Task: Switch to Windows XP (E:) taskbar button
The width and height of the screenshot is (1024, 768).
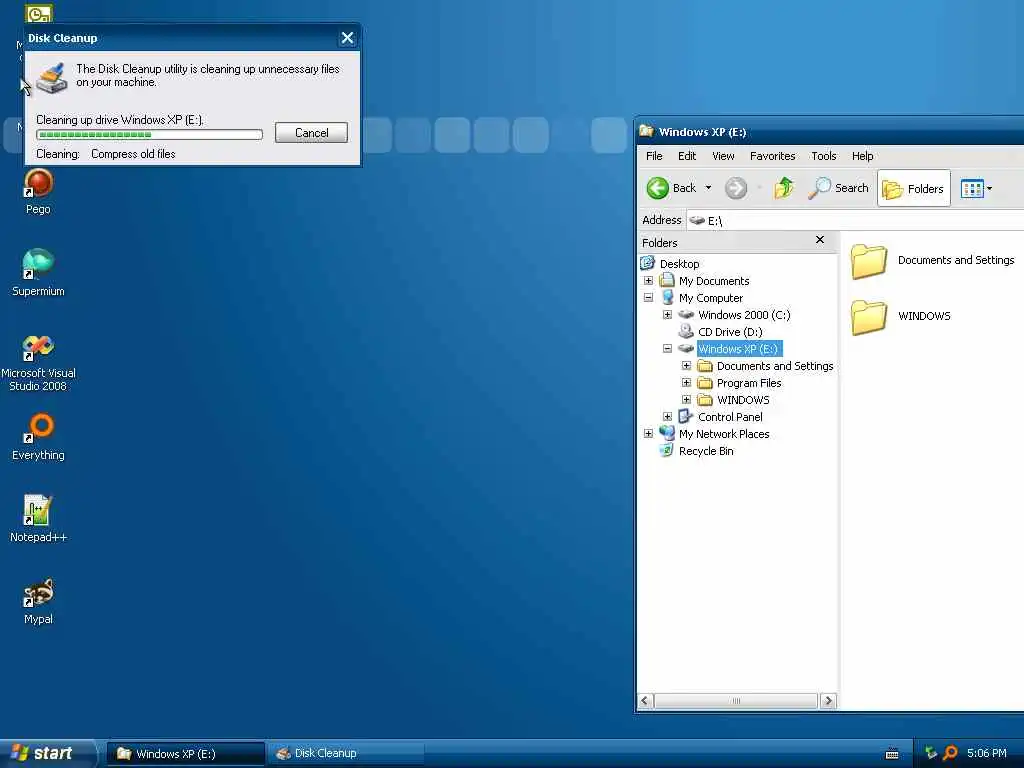Action: (x=186, y=754)
